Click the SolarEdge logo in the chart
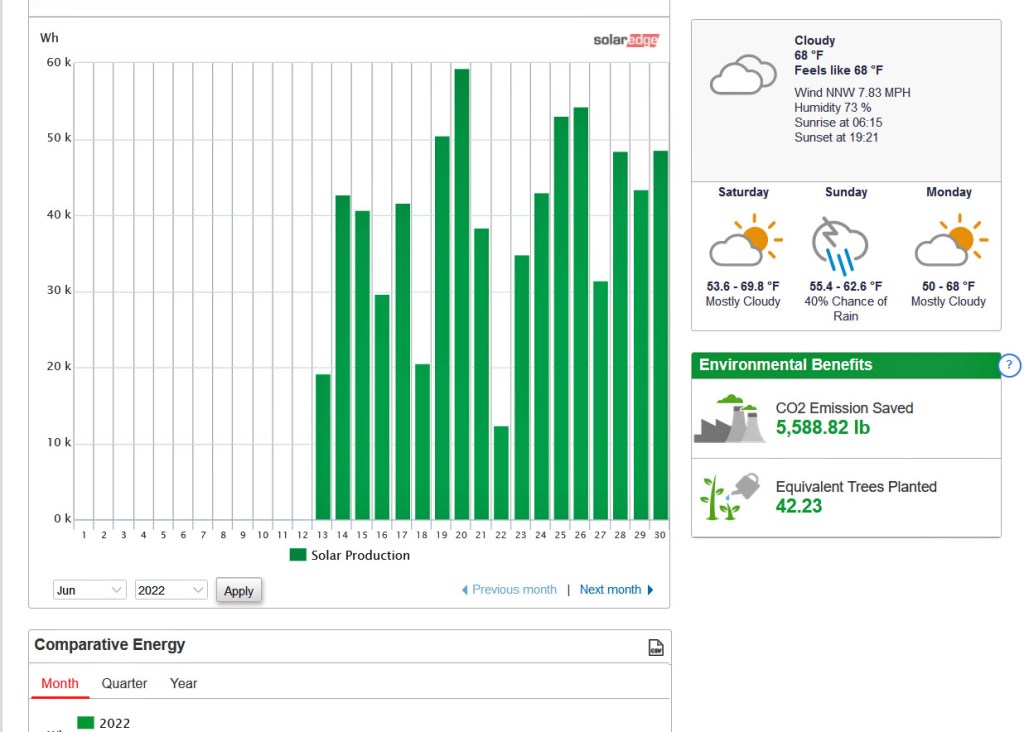 point(626,40)
